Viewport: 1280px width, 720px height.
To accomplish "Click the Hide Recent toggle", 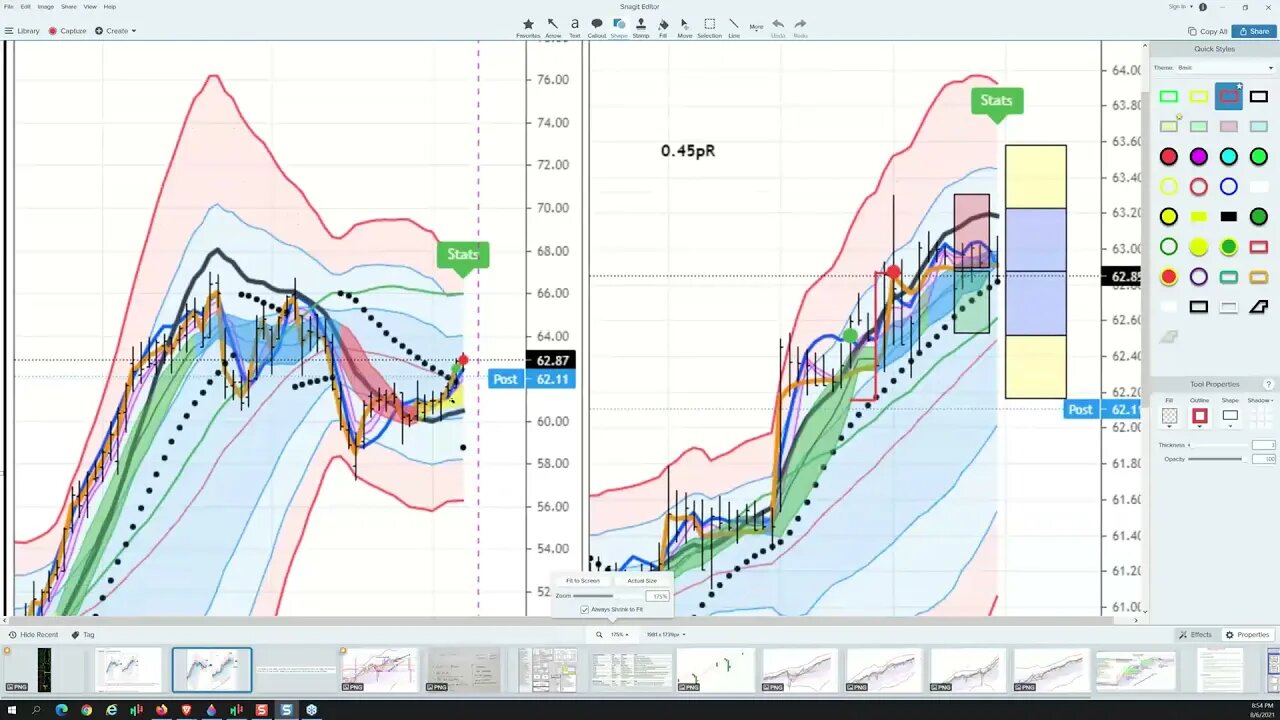I will [33, 634].
